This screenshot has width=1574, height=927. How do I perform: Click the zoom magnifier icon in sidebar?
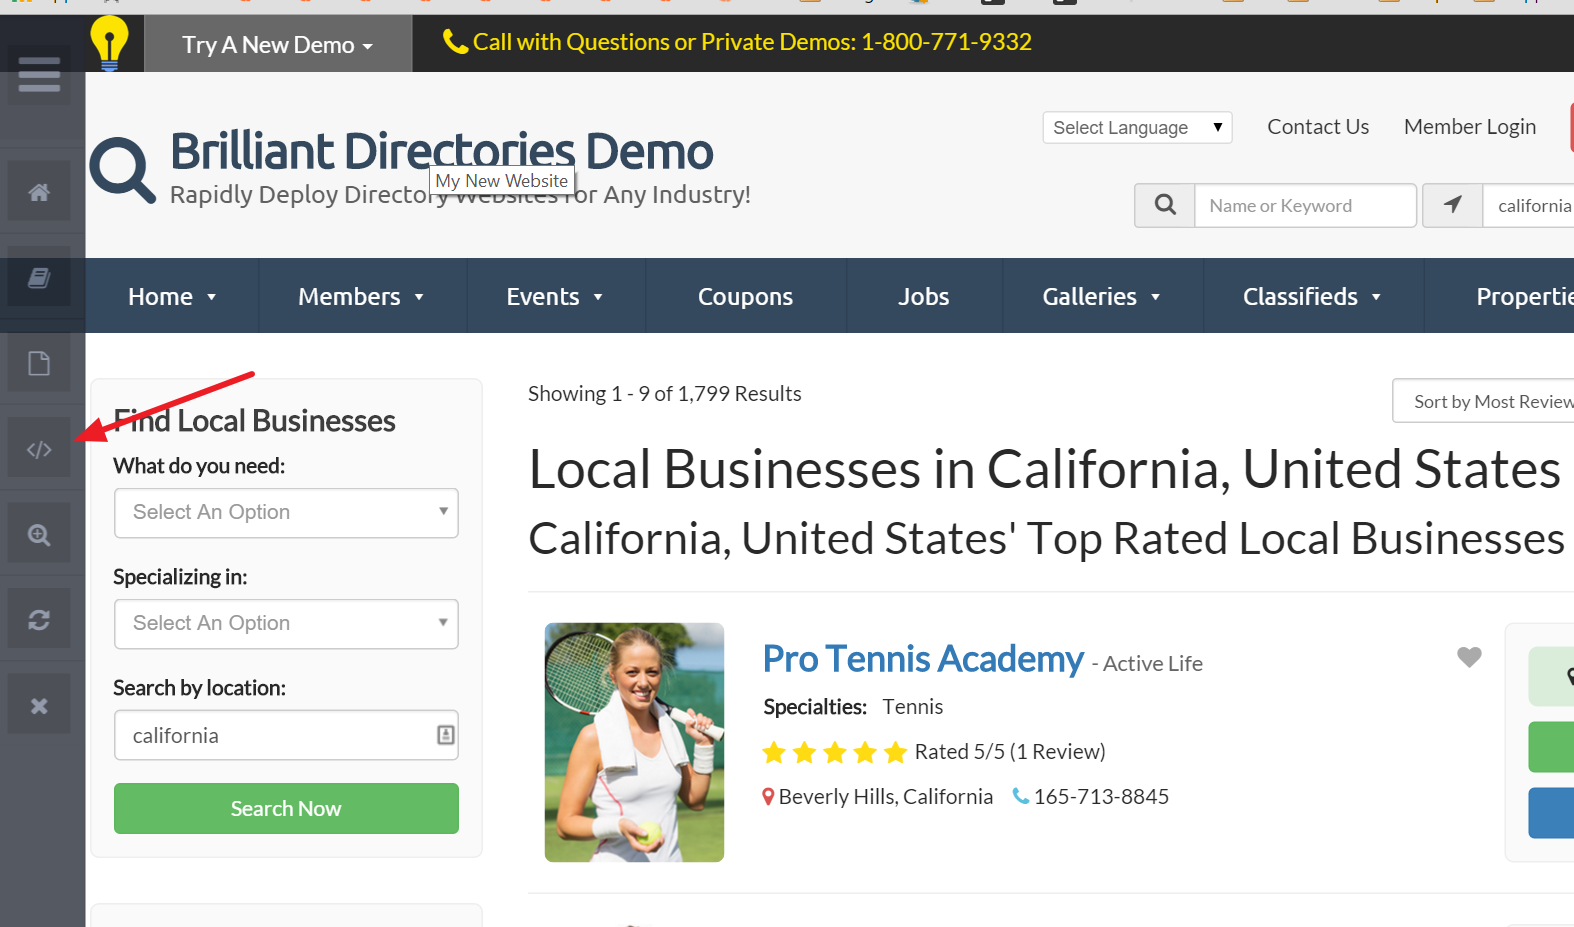(39, 535)
